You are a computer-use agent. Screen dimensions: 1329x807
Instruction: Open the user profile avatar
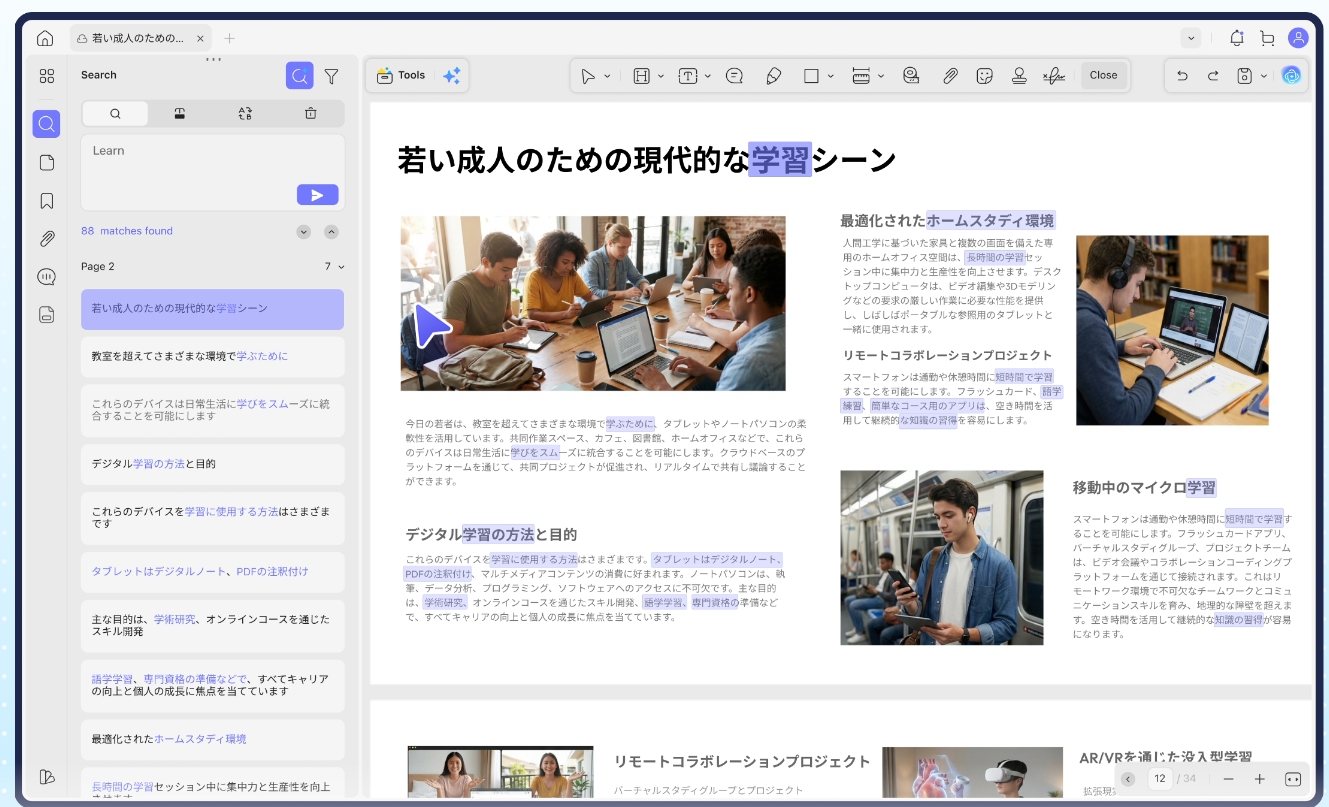click(1298, 38)
